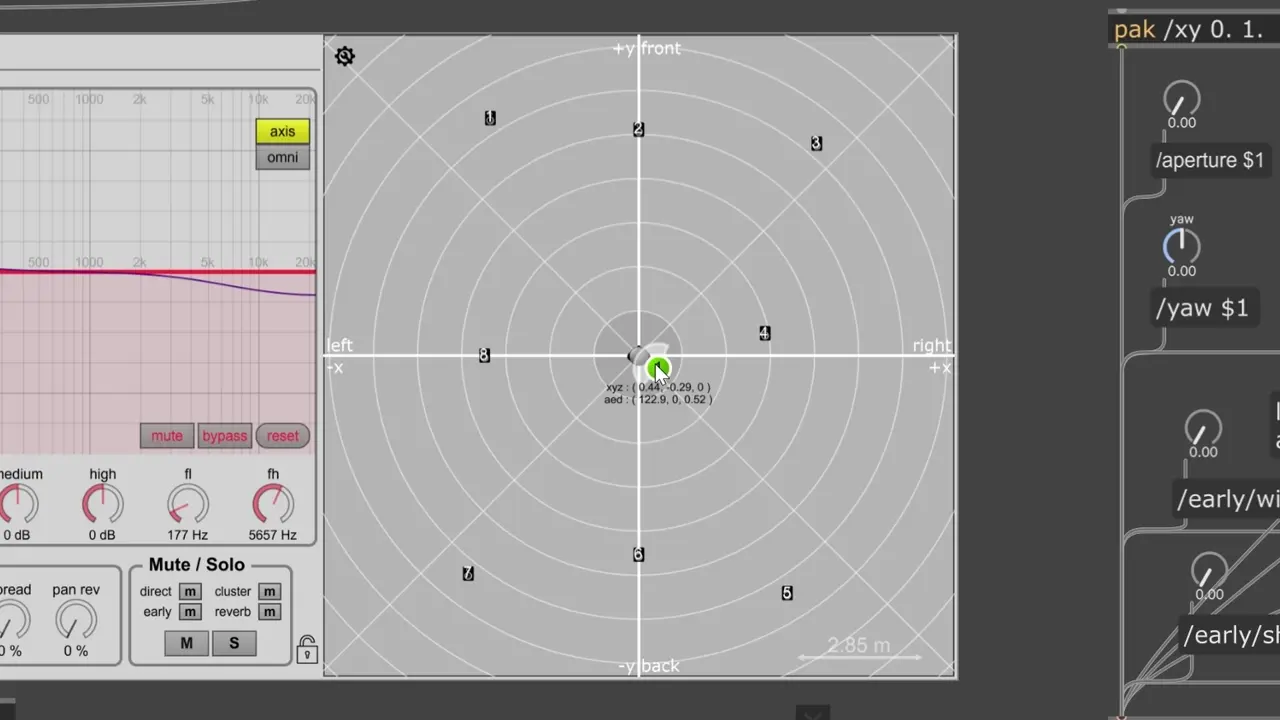Select speaker marker 1 in the viewer
The width and height of the screenshot is (1280, 720).
click(x=490, y=118)
